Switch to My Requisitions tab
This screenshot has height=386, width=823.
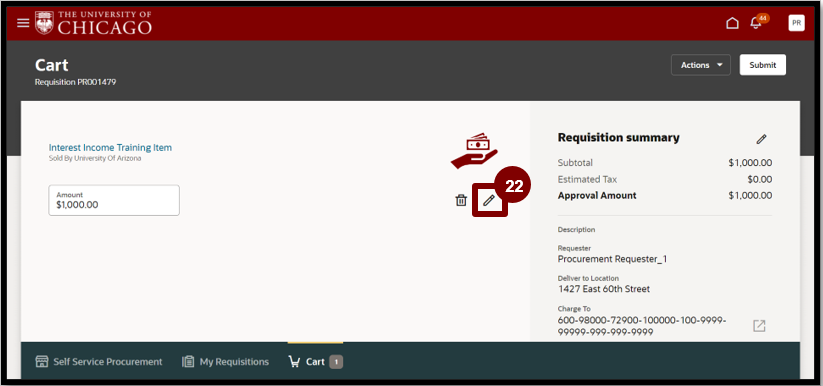coord(225,361)
